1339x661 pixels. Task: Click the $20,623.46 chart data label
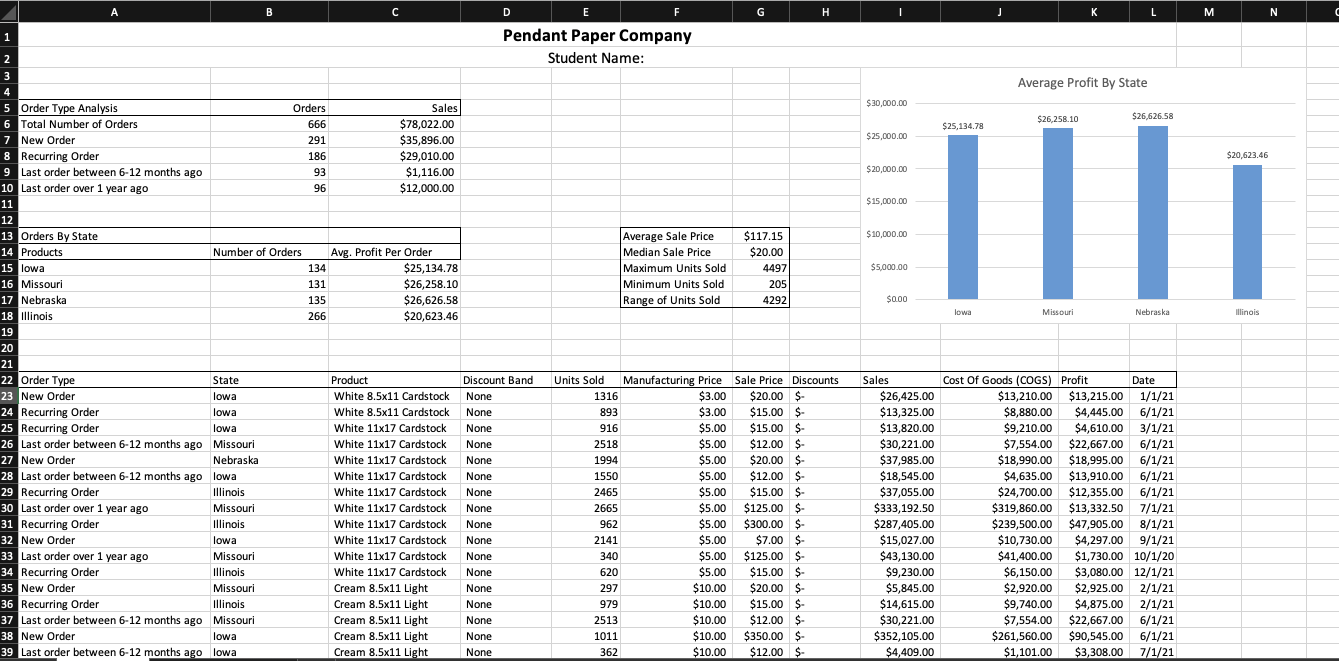click(x=1247, y=156)
